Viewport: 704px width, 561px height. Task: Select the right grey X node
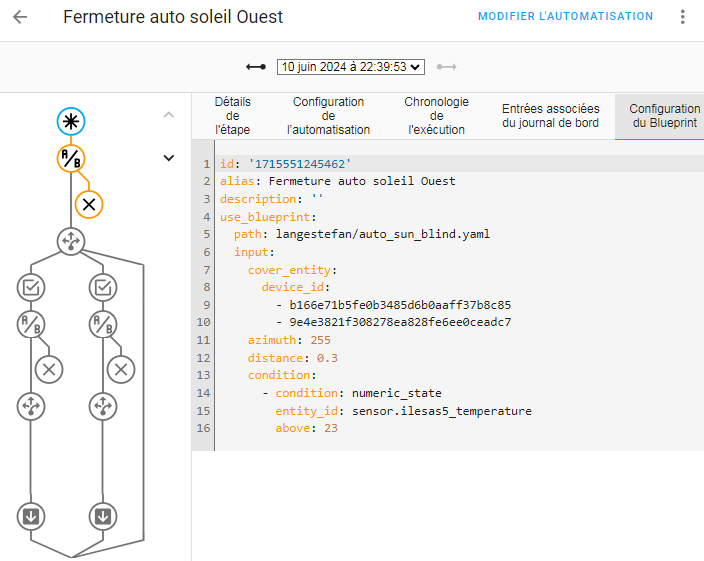(121, 369)
